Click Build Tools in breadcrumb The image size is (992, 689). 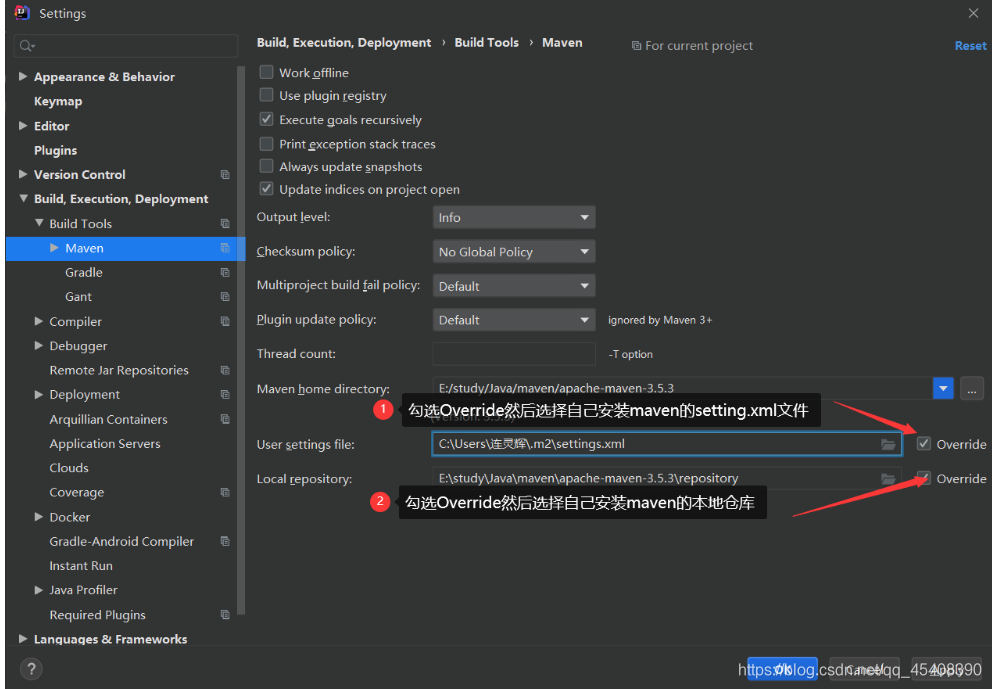click(487, 42)
